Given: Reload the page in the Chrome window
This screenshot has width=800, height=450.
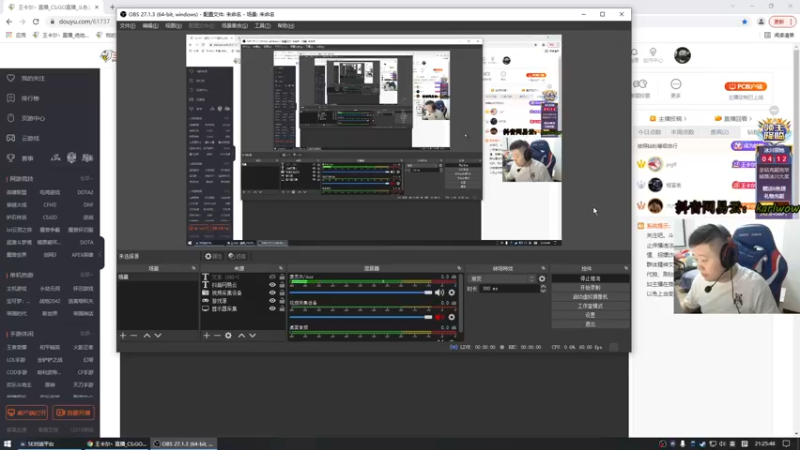Looking at the screenshot, I should click(x=36, y=21).
